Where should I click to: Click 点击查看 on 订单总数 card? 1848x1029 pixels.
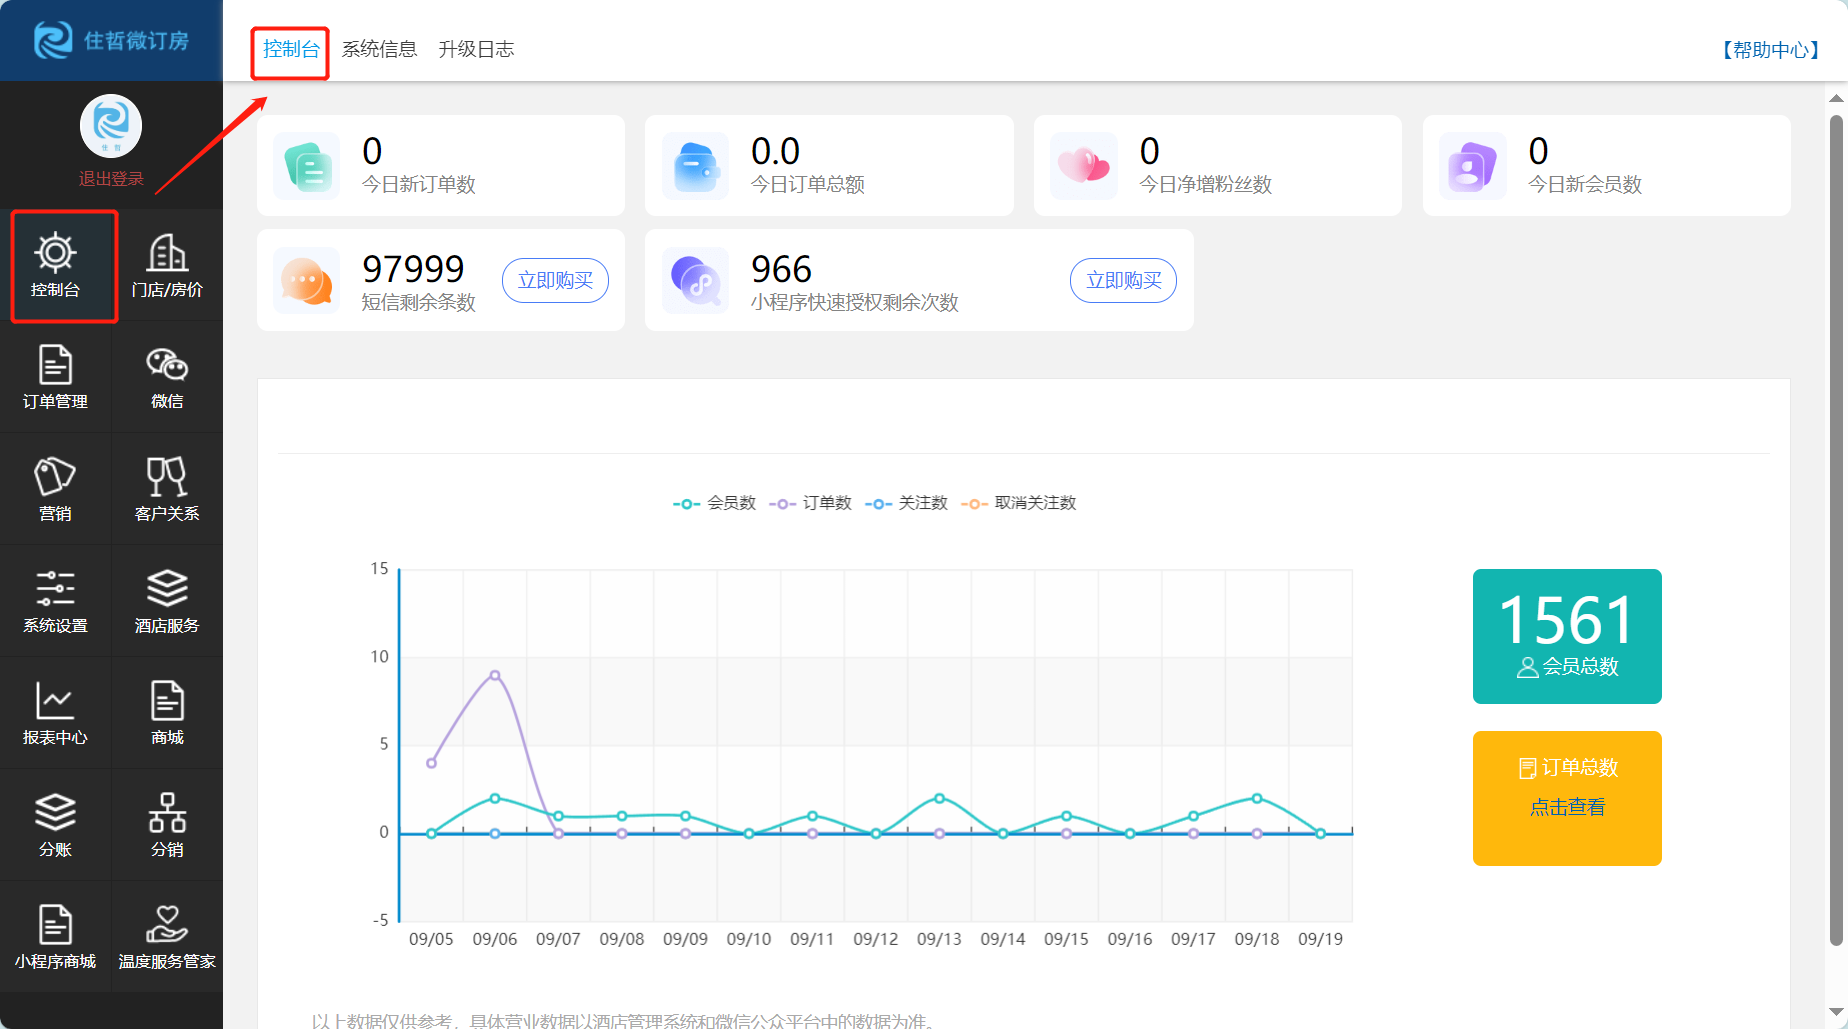1567,808
